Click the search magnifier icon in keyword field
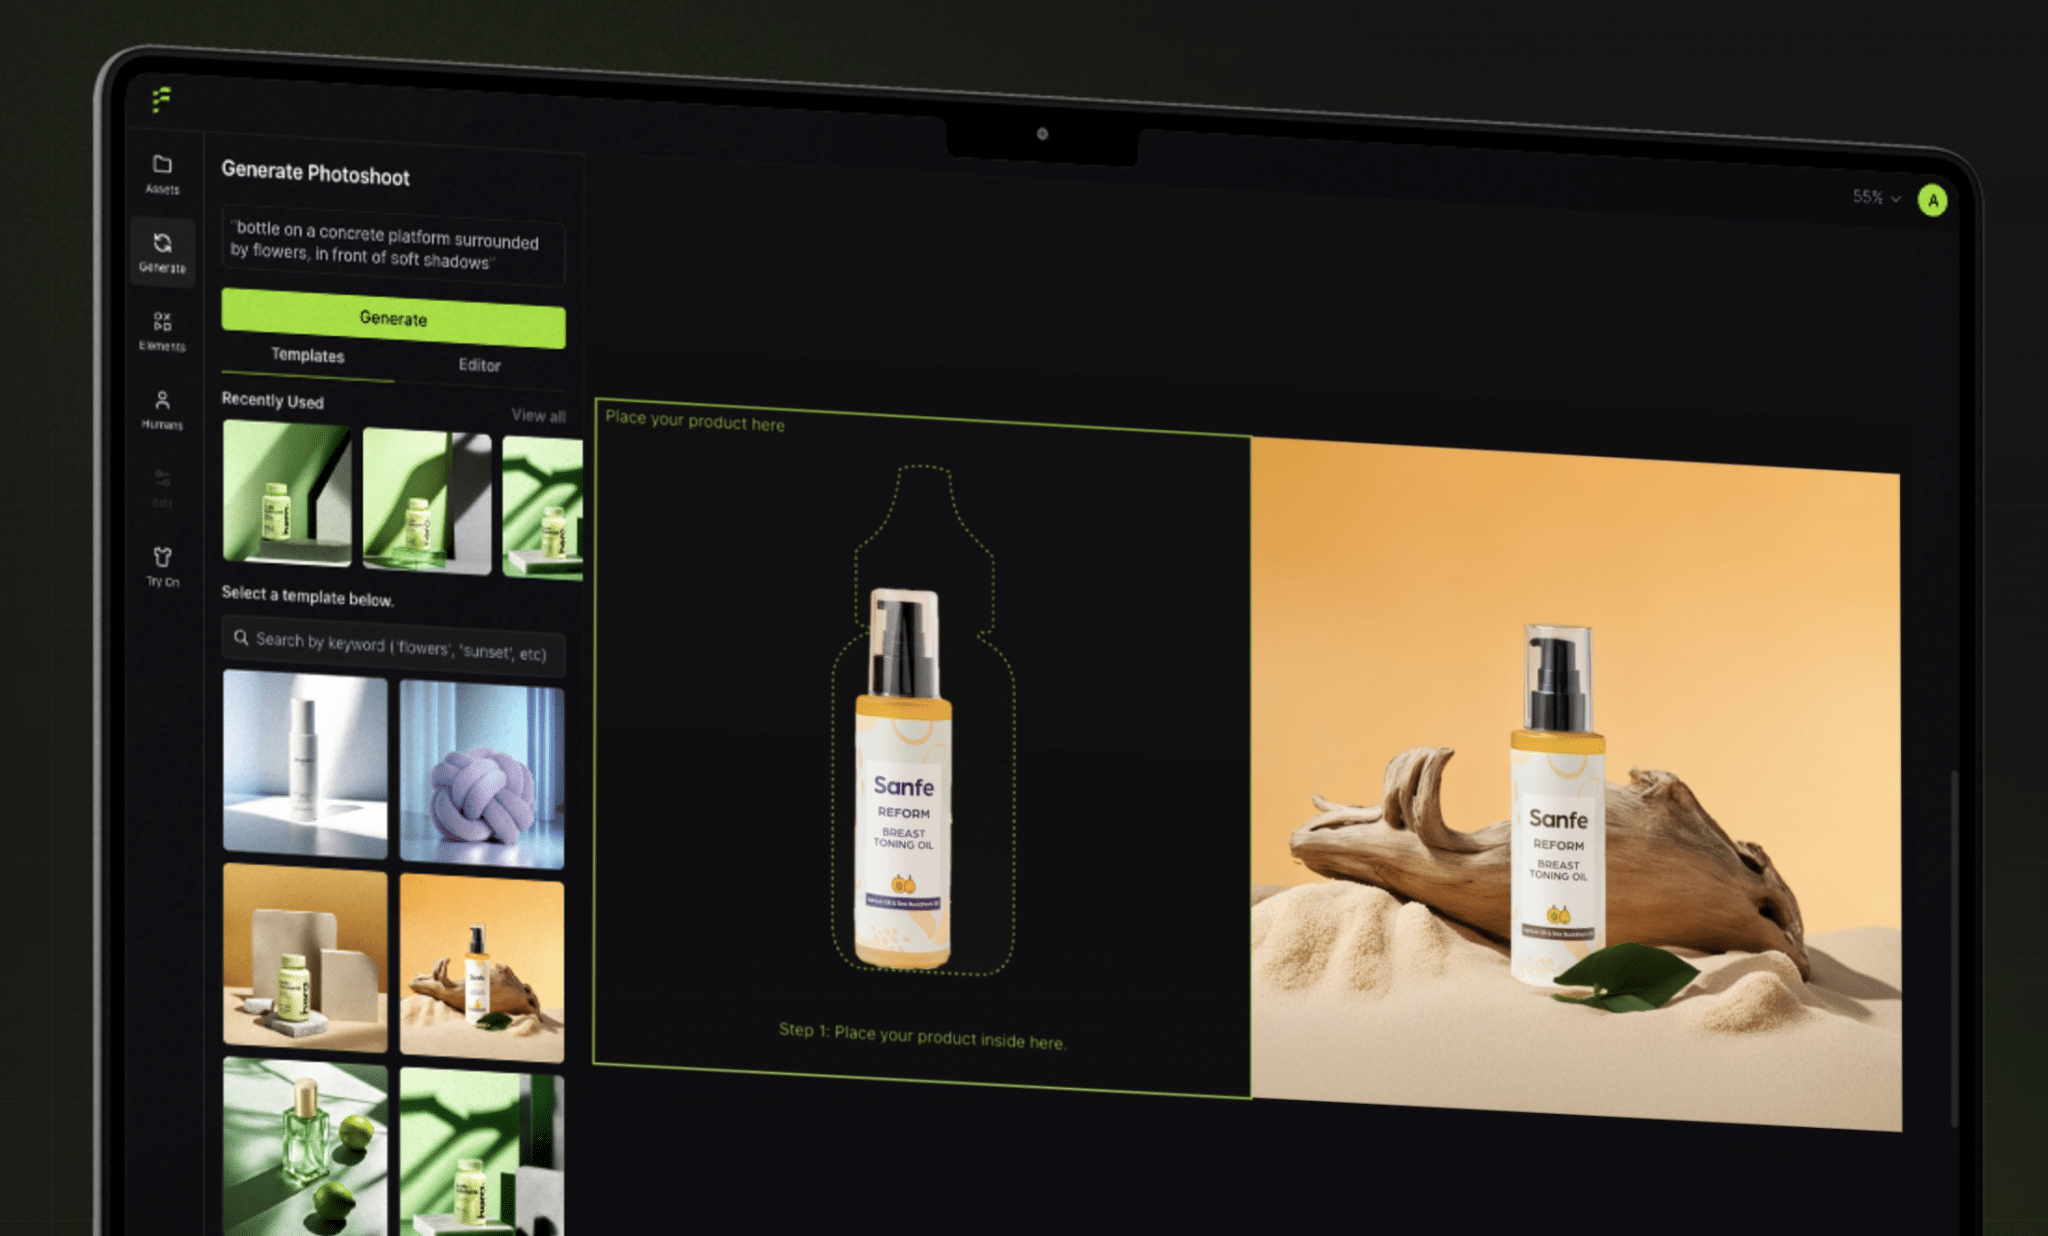 (x=241, y=637)
